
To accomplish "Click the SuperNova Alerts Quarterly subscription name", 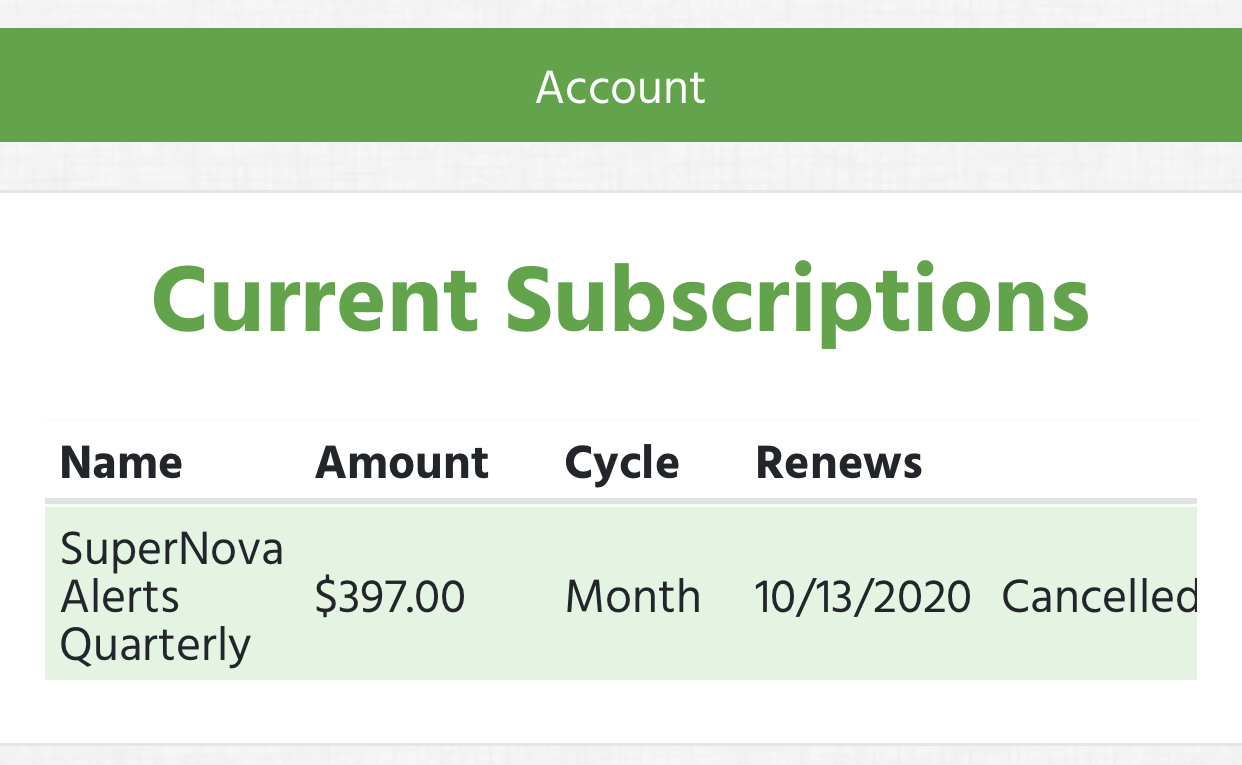I will coord(171,596).
